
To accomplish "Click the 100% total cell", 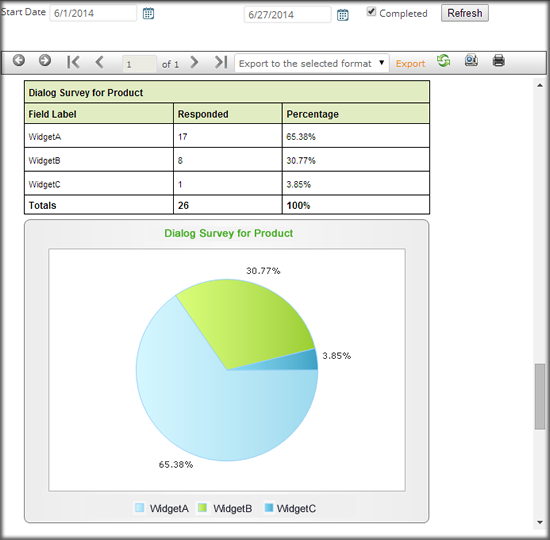I will point(356,205).
